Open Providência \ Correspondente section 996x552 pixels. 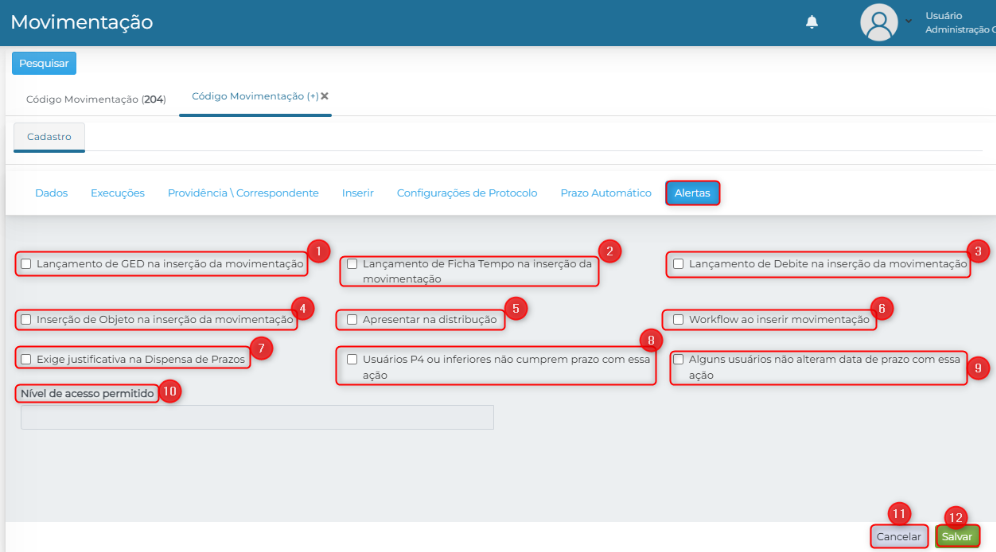click(243, 193)
